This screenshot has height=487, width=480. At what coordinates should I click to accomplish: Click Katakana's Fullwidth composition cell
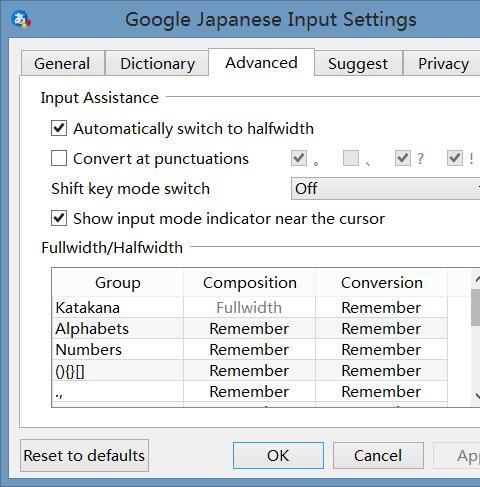click(249, 307)
